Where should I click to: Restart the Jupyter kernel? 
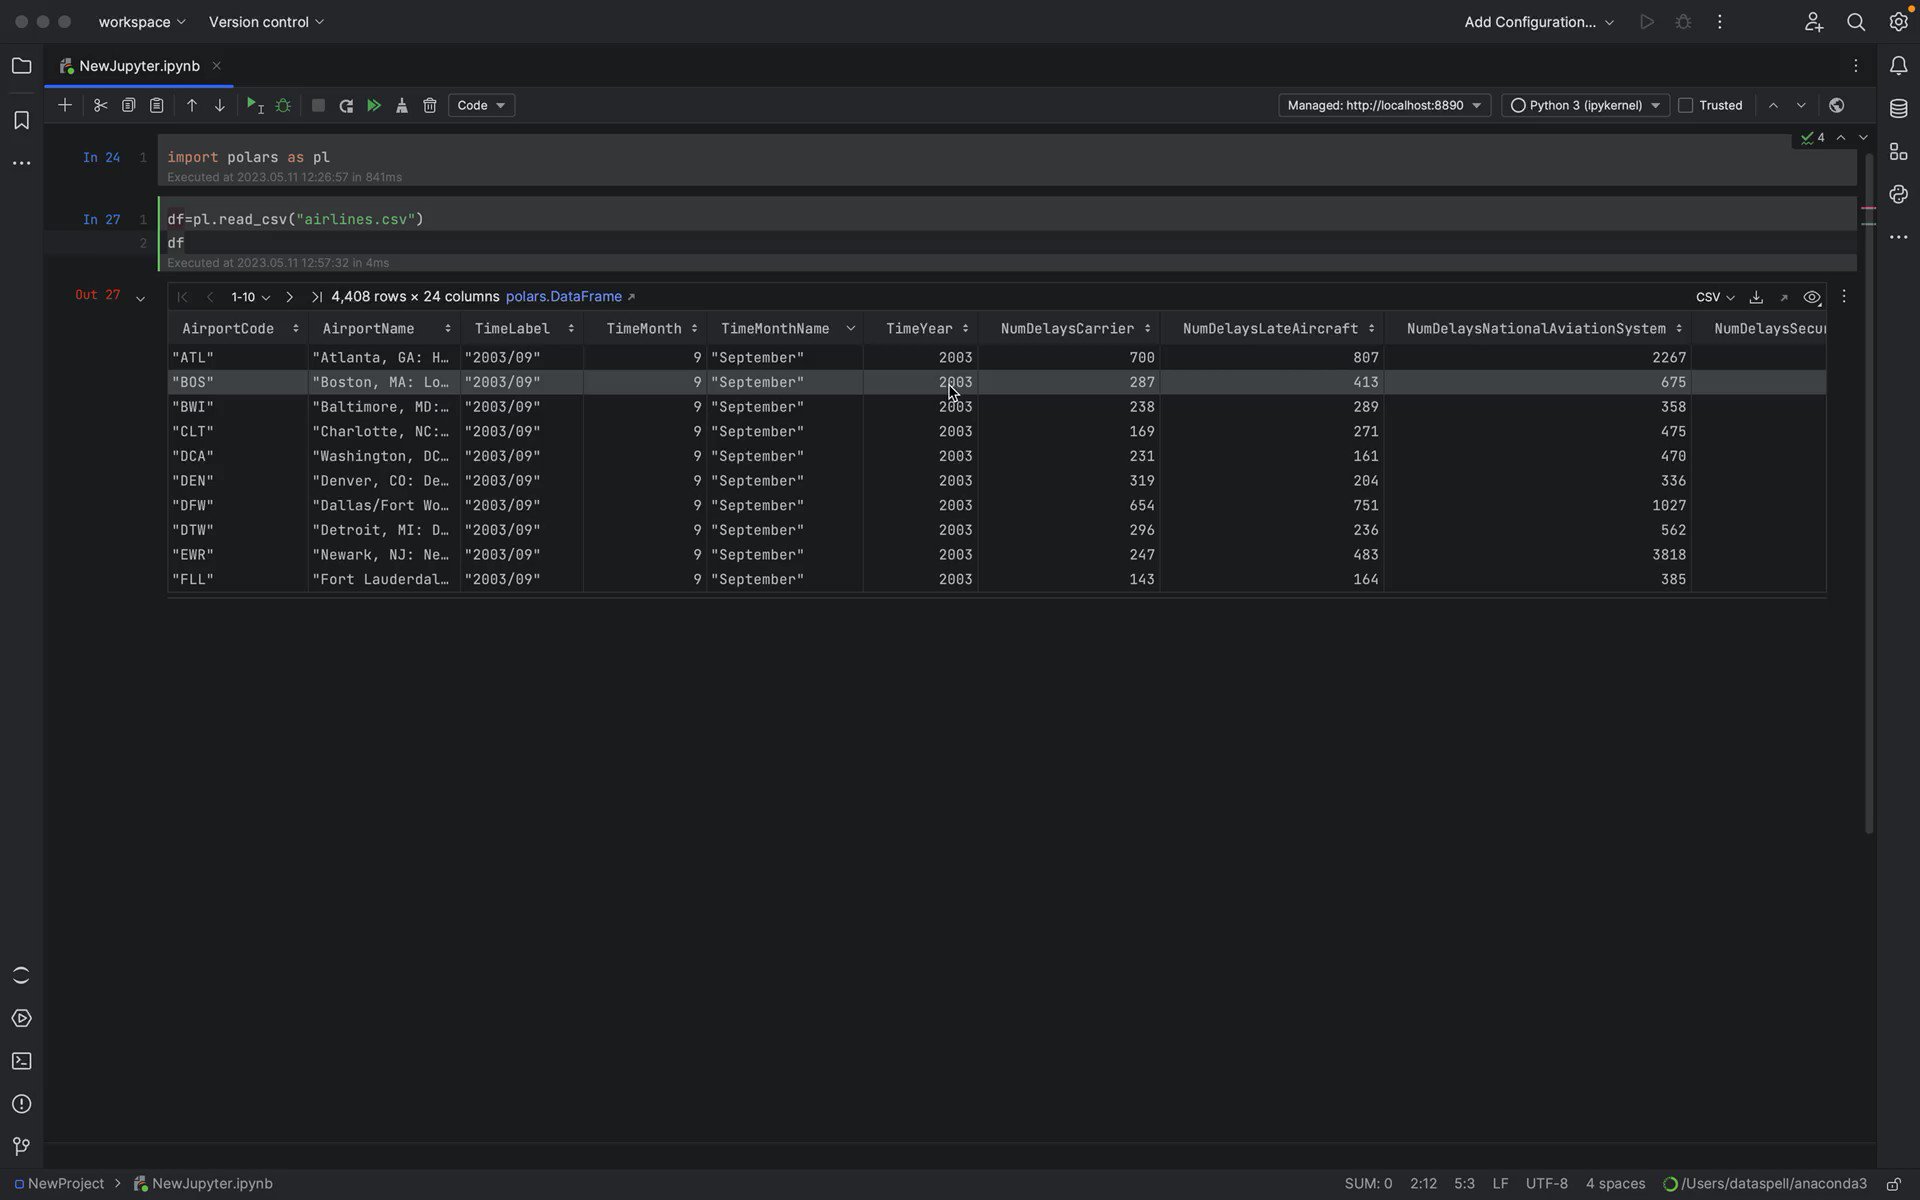point(346,105)
